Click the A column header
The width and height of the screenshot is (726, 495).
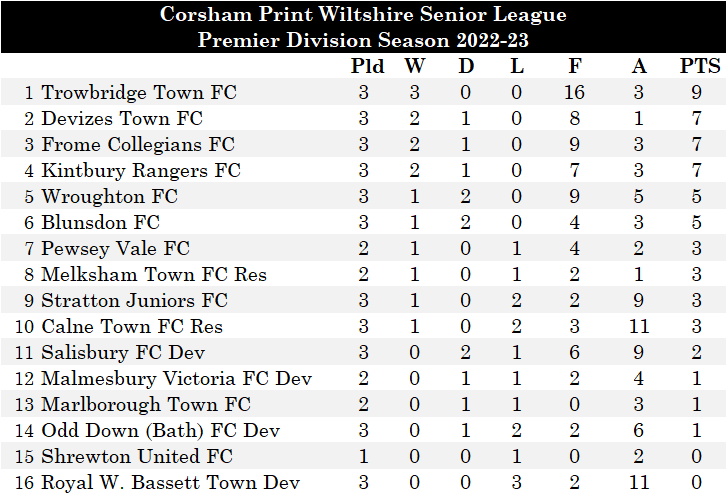pos(640,67)
